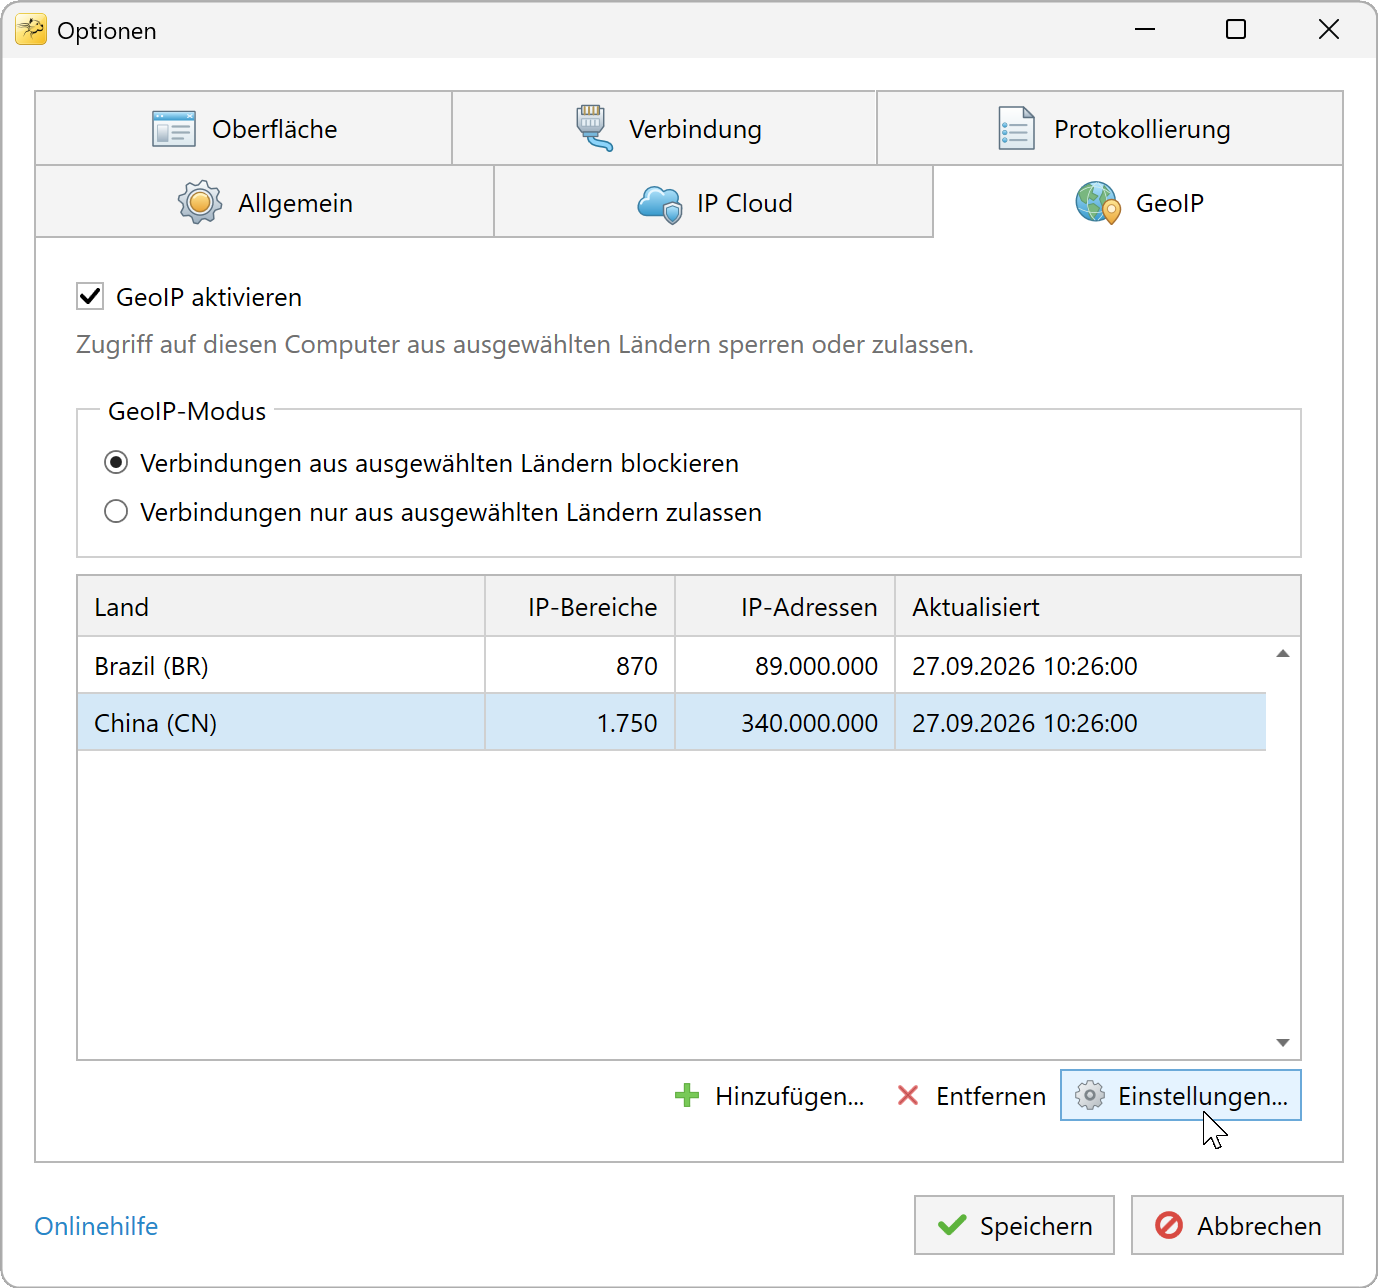Viewport: 1378px width, 1288px height.
Task: Click the Allgemein gear icon
Action: pos(200,203)
